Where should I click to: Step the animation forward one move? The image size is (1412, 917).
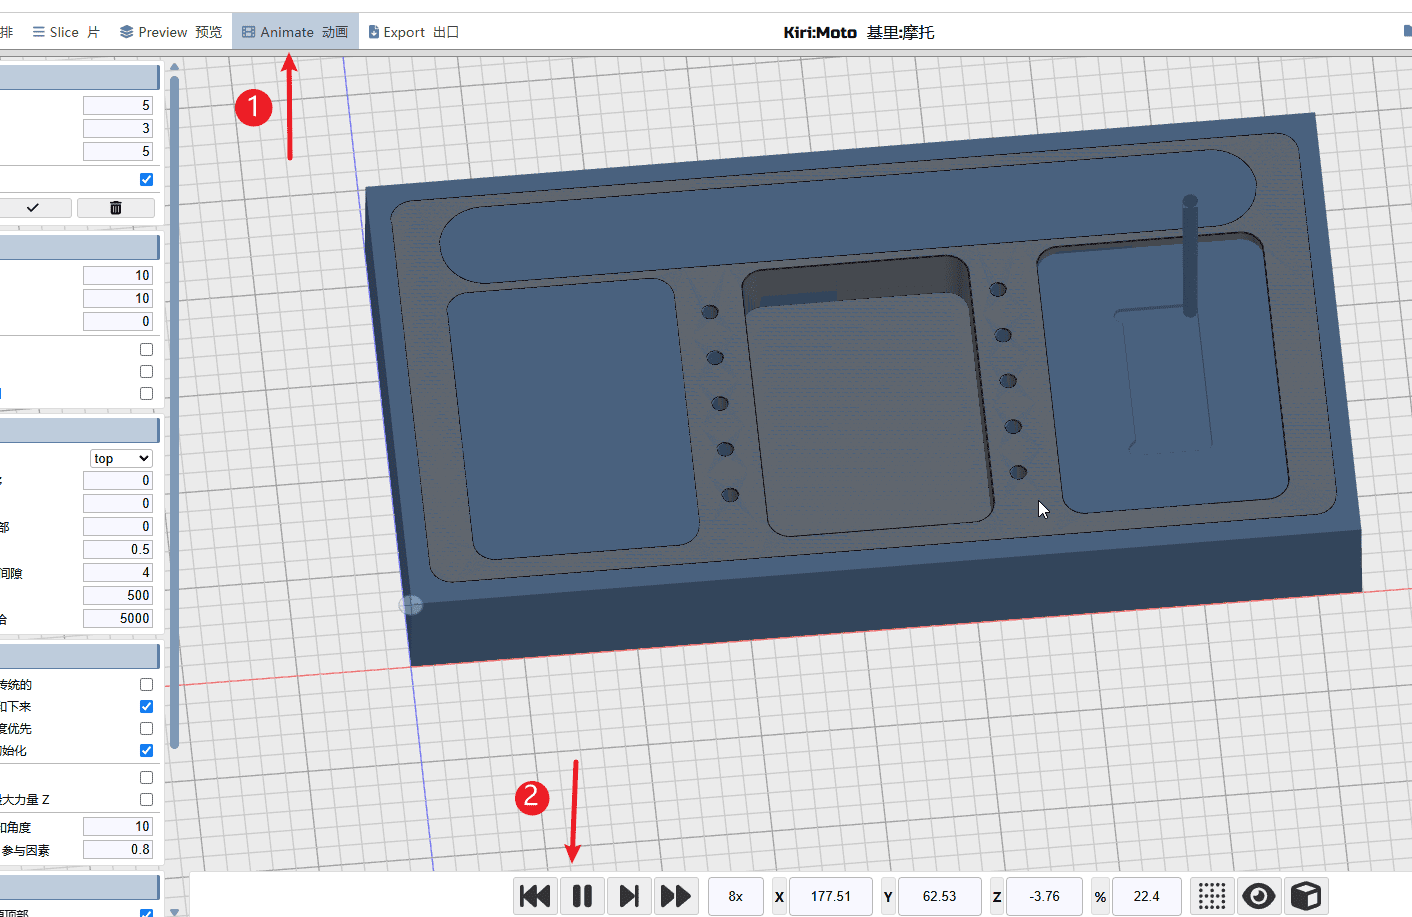click(628, 896)
